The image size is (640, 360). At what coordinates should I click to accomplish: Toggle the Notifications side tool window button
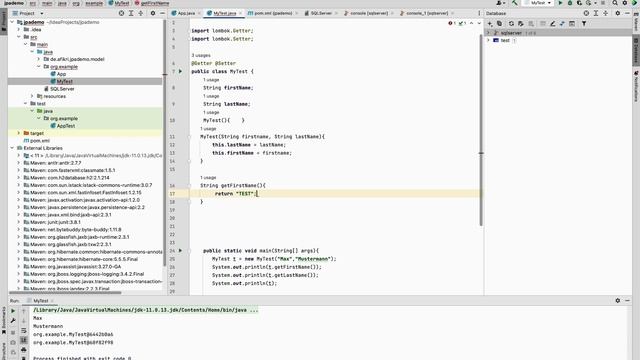point(636,86)
